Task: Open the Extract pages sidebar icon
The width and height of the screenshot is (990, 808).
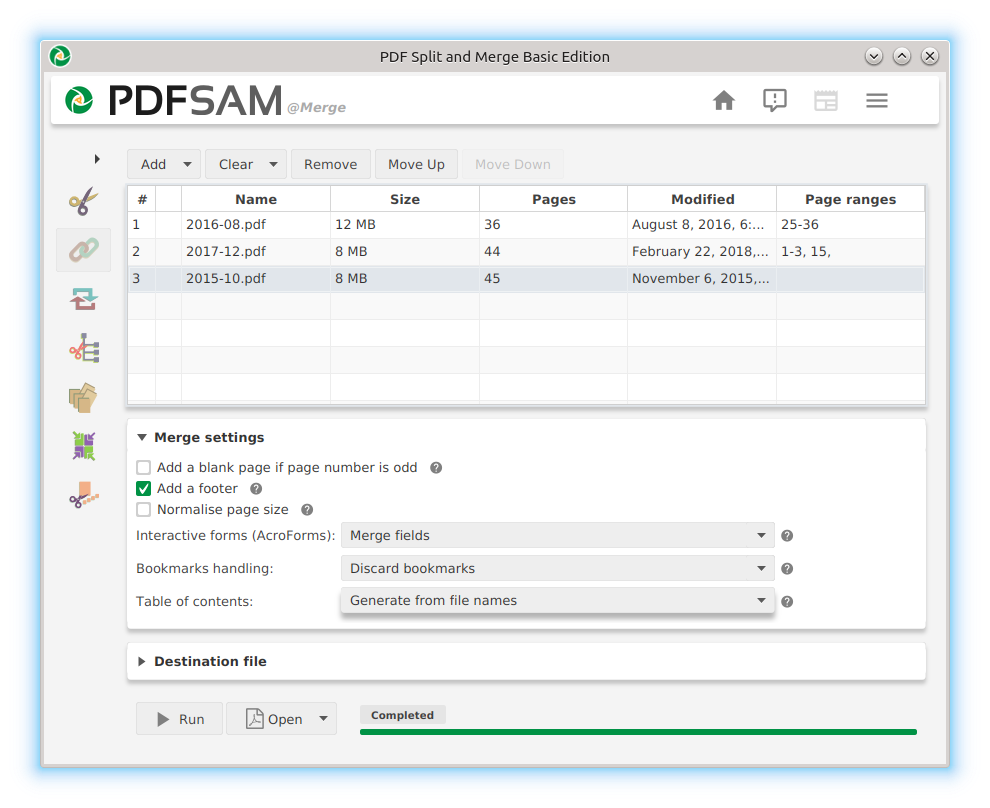Action: (83, 398)
